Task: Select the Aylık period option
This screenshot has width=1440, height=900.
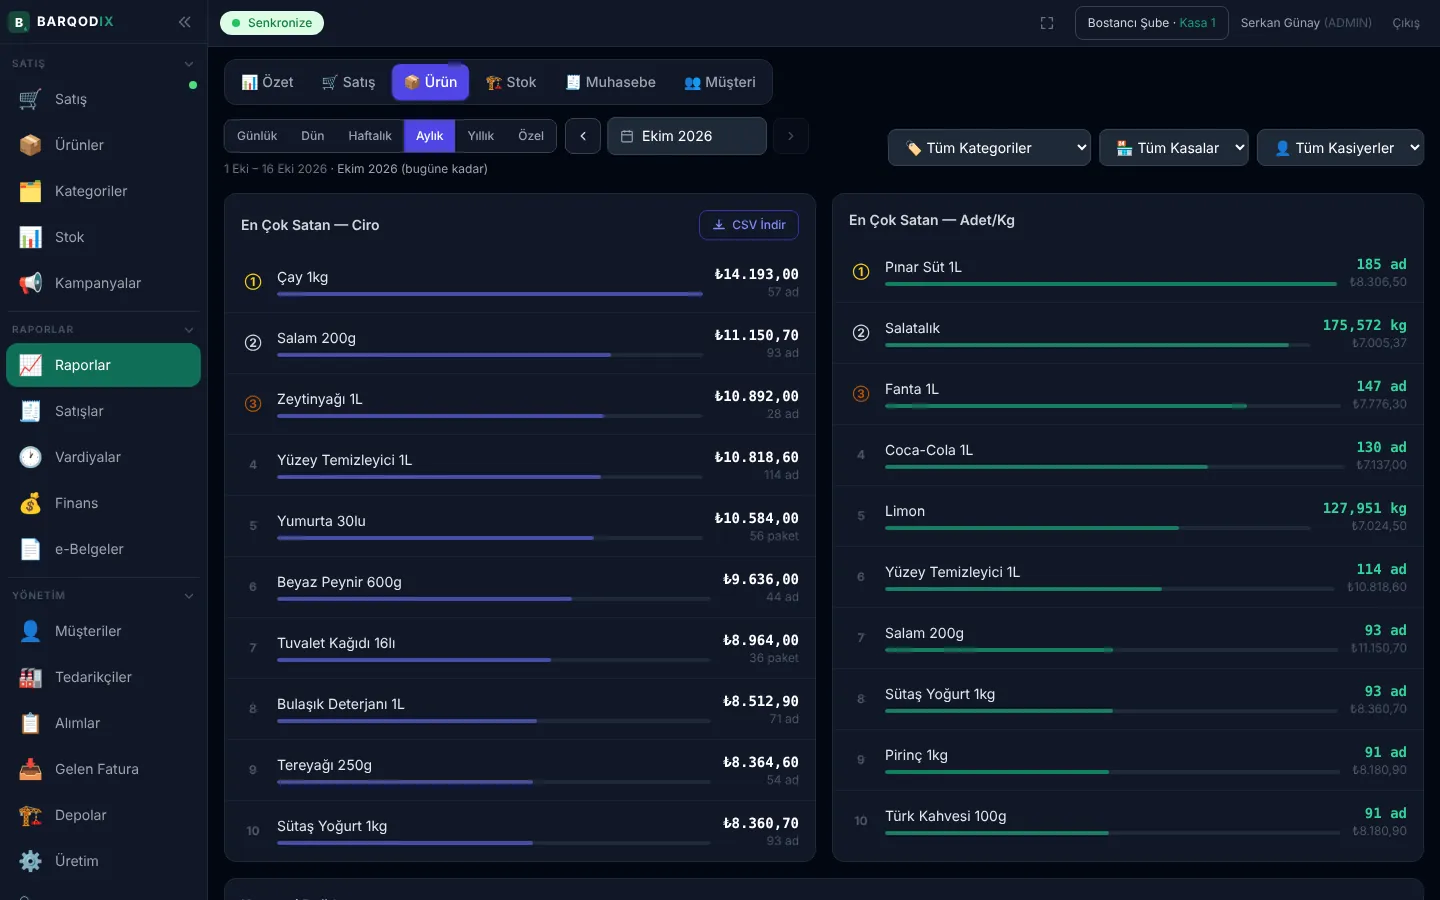Action: point(430,136)
